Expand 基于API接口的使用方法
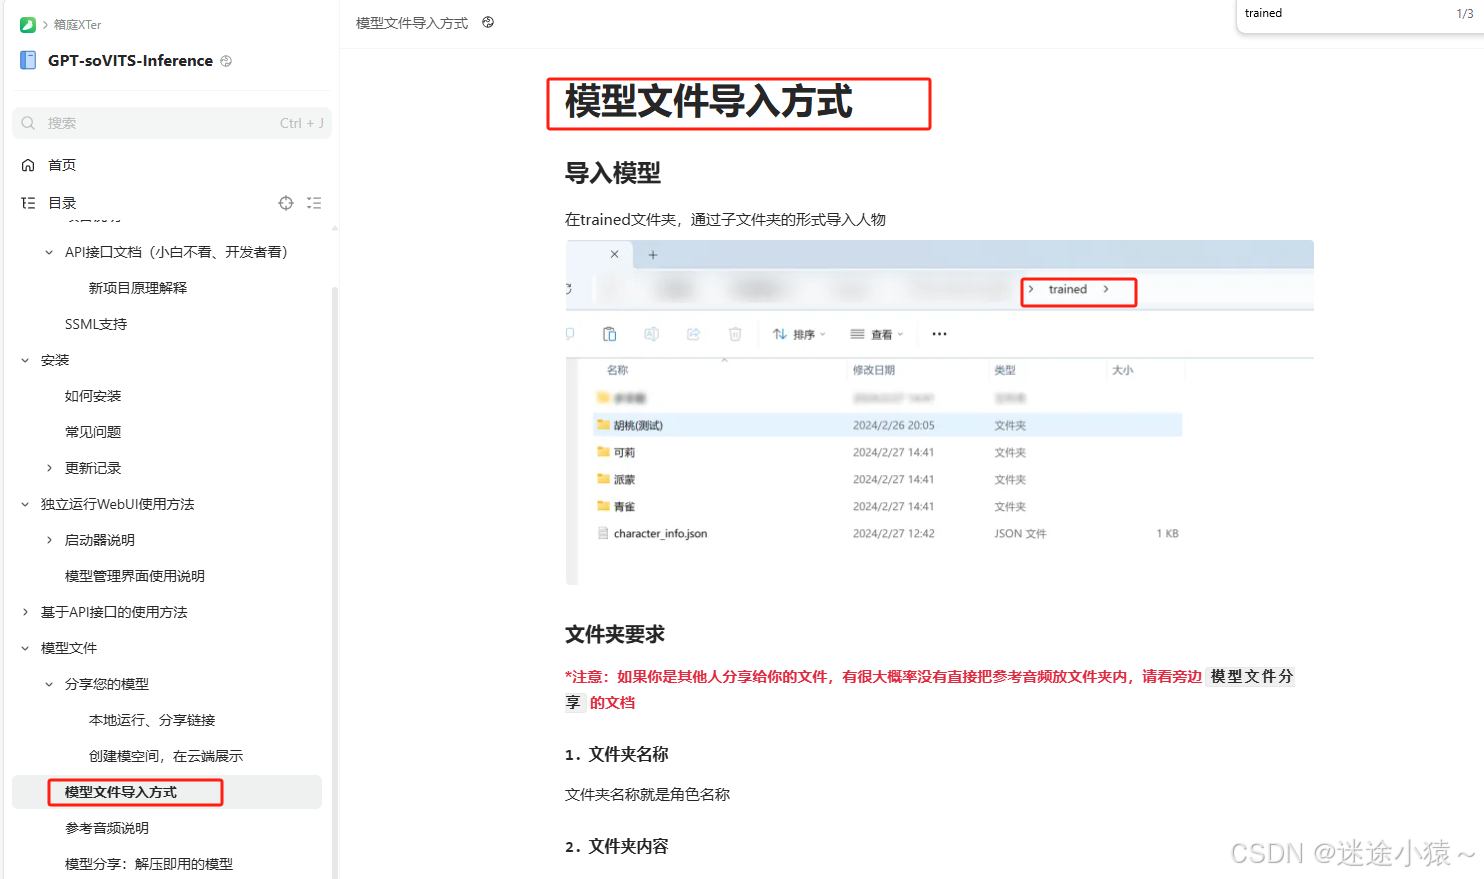 [24, 611]
